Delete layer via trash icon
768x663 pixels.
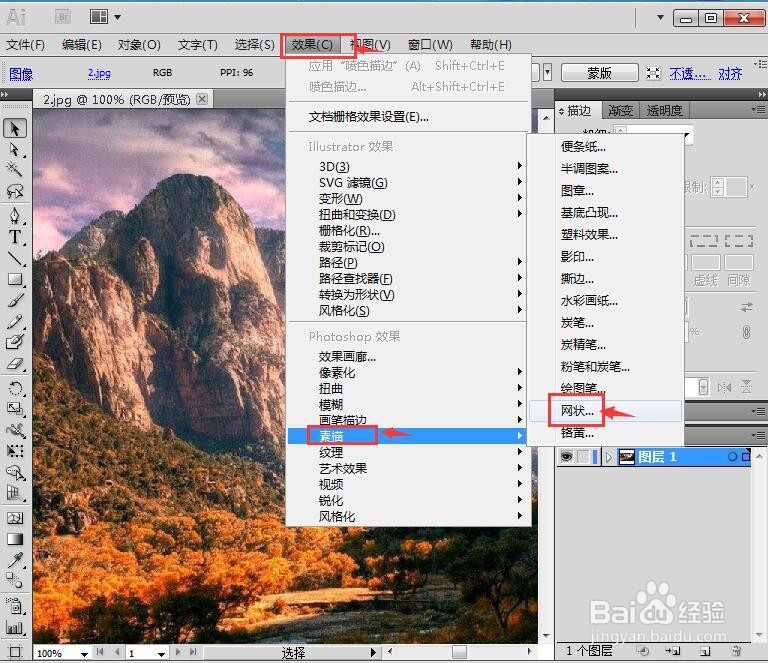pos(736,650)
